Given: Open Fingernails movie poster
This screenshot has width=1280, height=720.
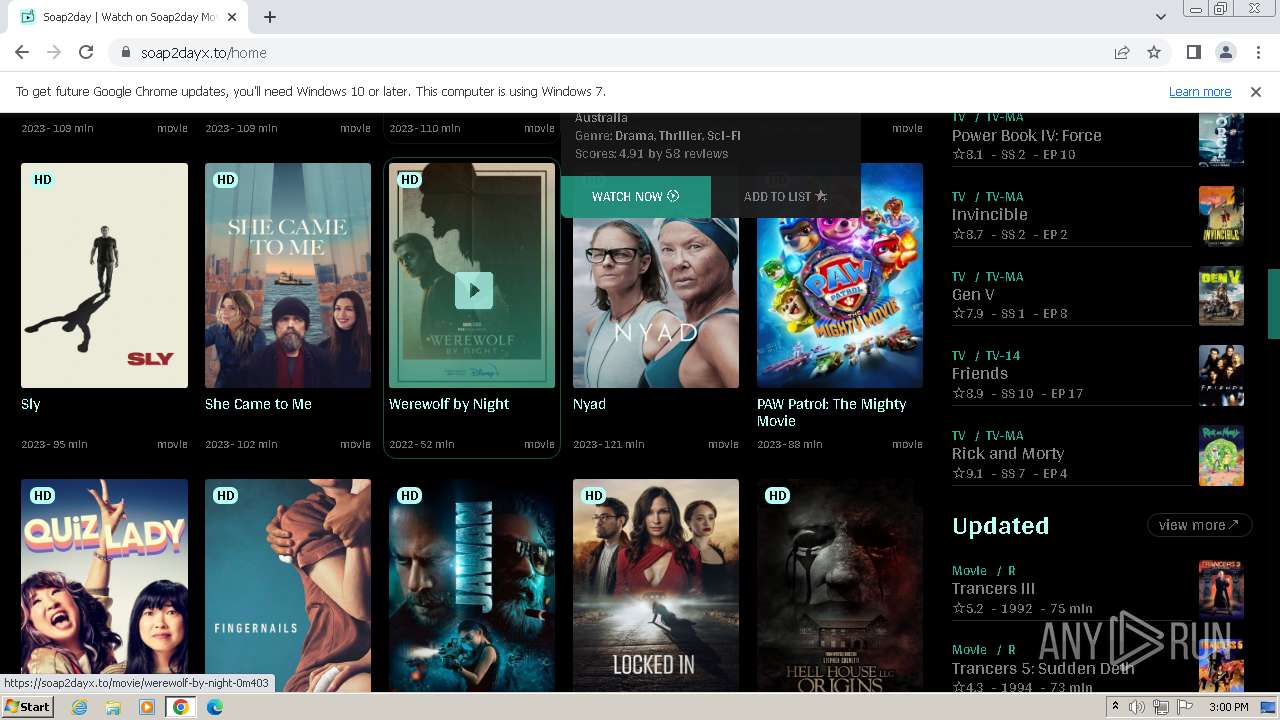Looking at the screenshot, I should (x=288, y=585).
